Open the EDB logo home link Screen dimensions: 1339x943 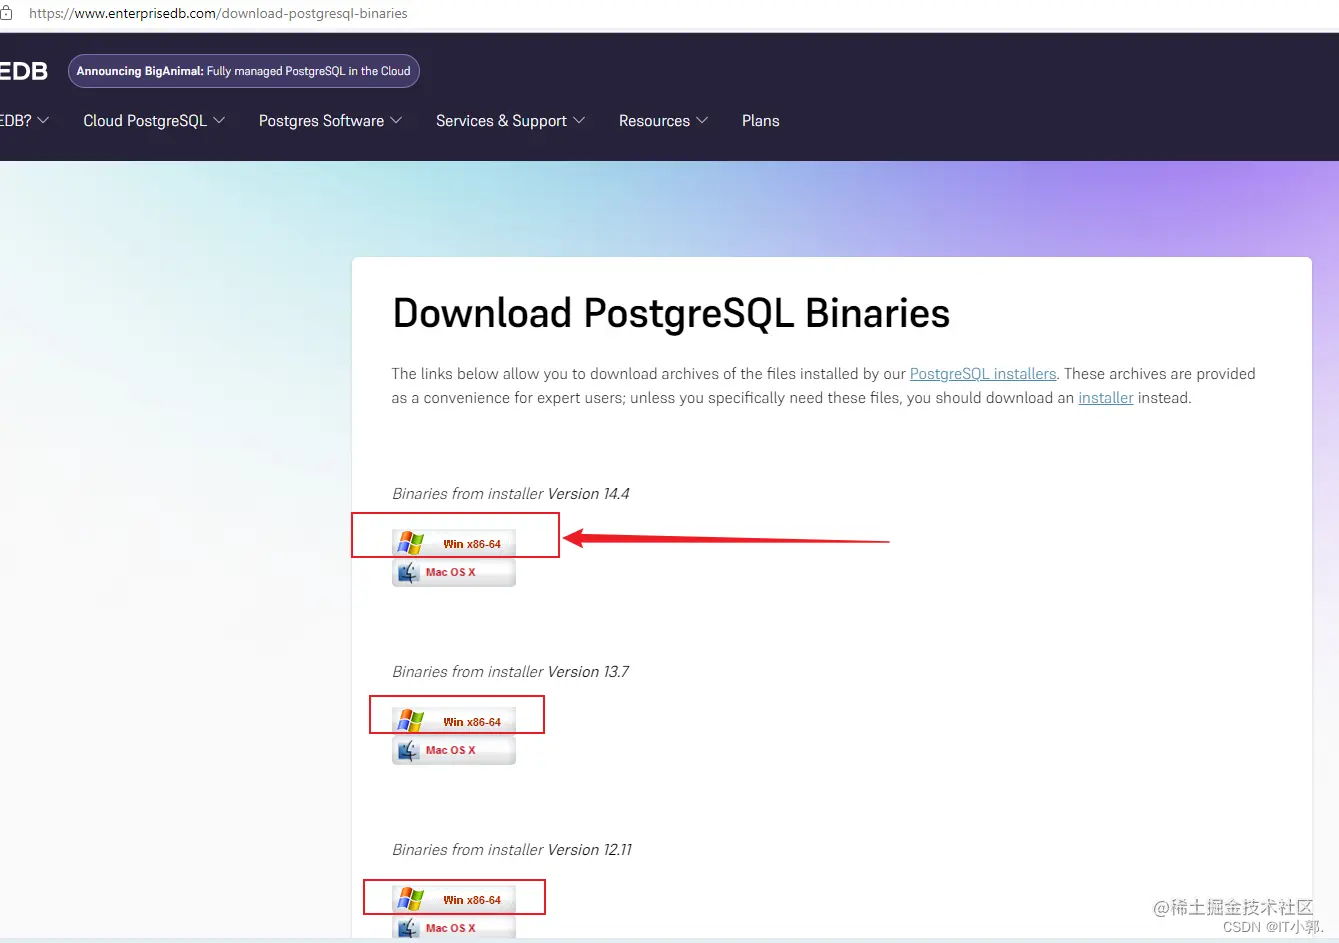(24, 71)
